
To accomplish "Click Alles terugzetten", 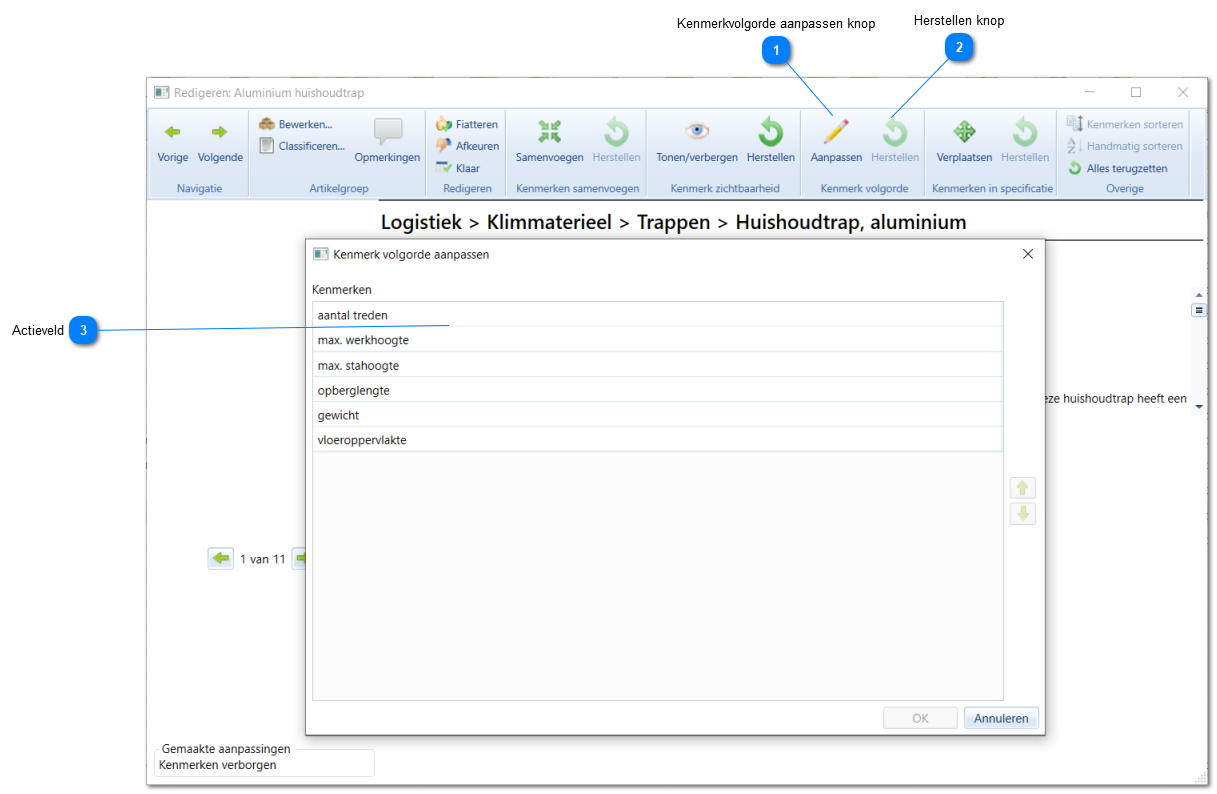I will click(x=1117, y=168).
